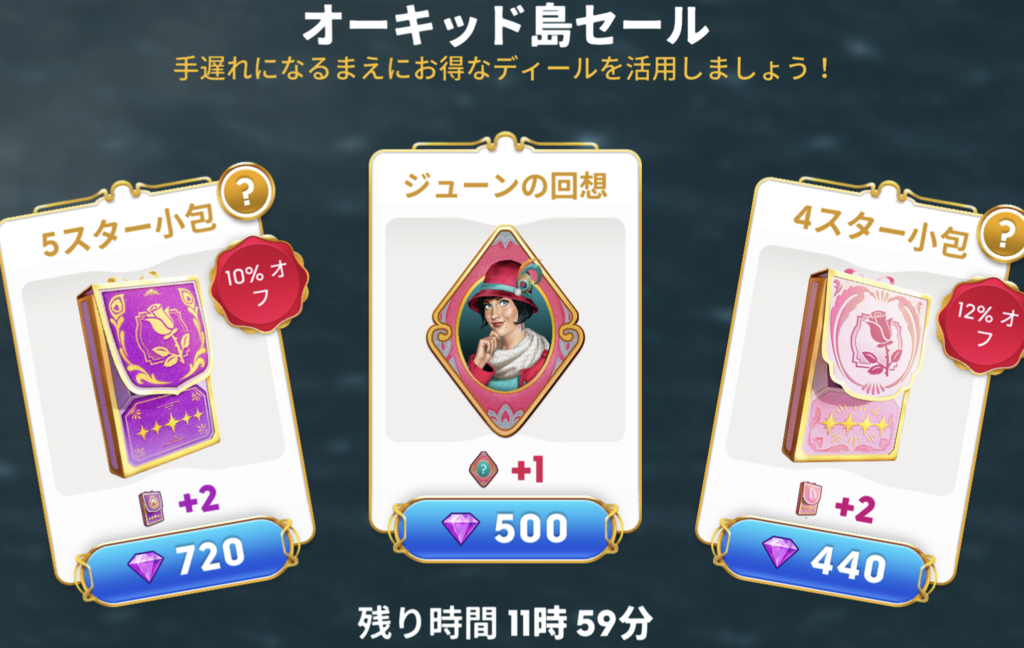Image resolution: width=1024 pixels, height=648 pixels.
Task: Tap June's diamond portrait card
Action: click(x=505, y=331)
